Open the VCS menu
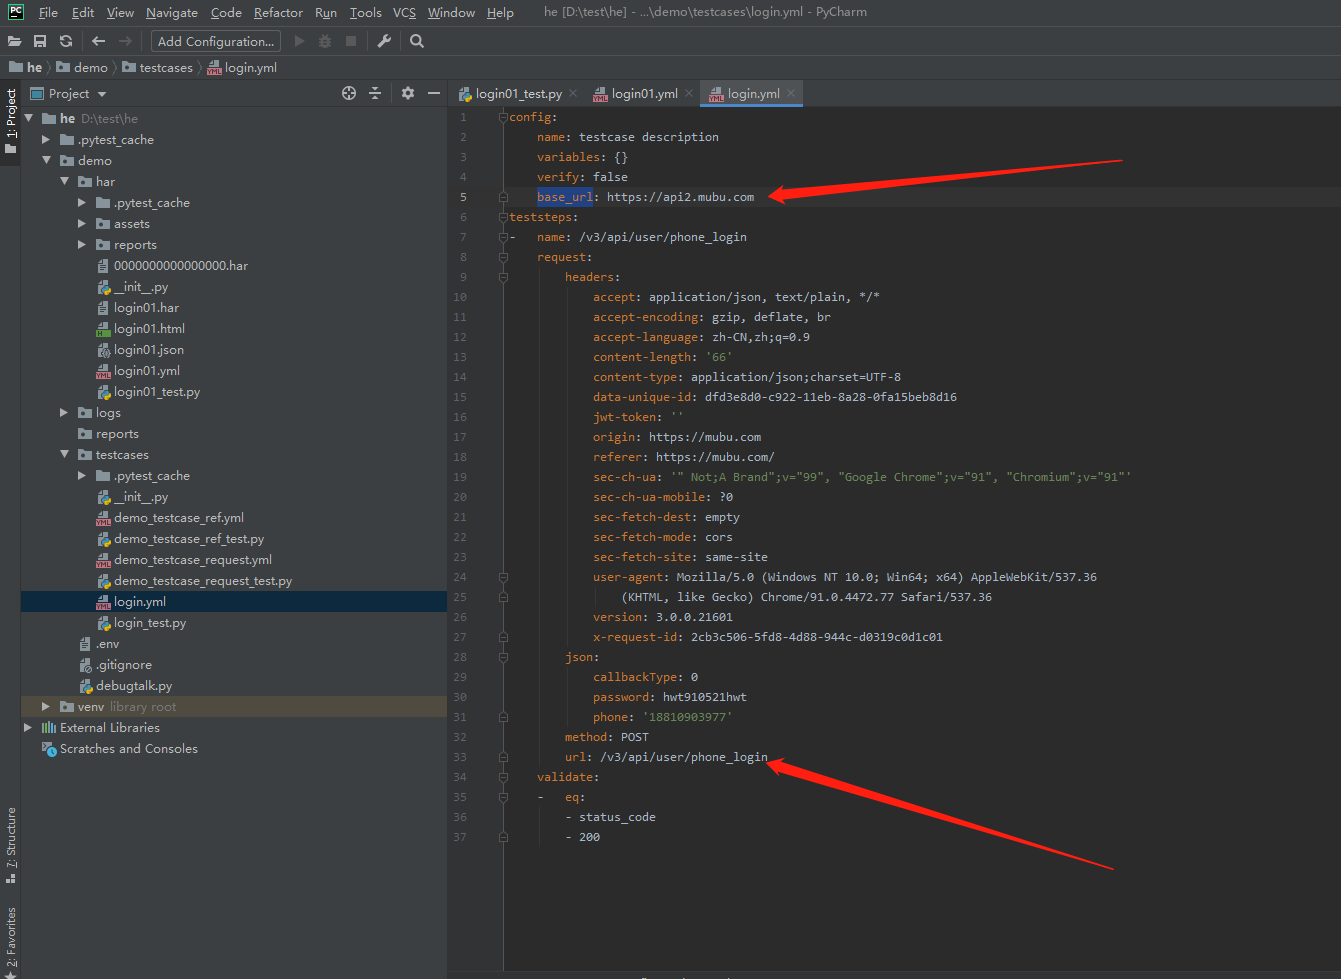The image size is (1341, 979). (x=404, y=12)
